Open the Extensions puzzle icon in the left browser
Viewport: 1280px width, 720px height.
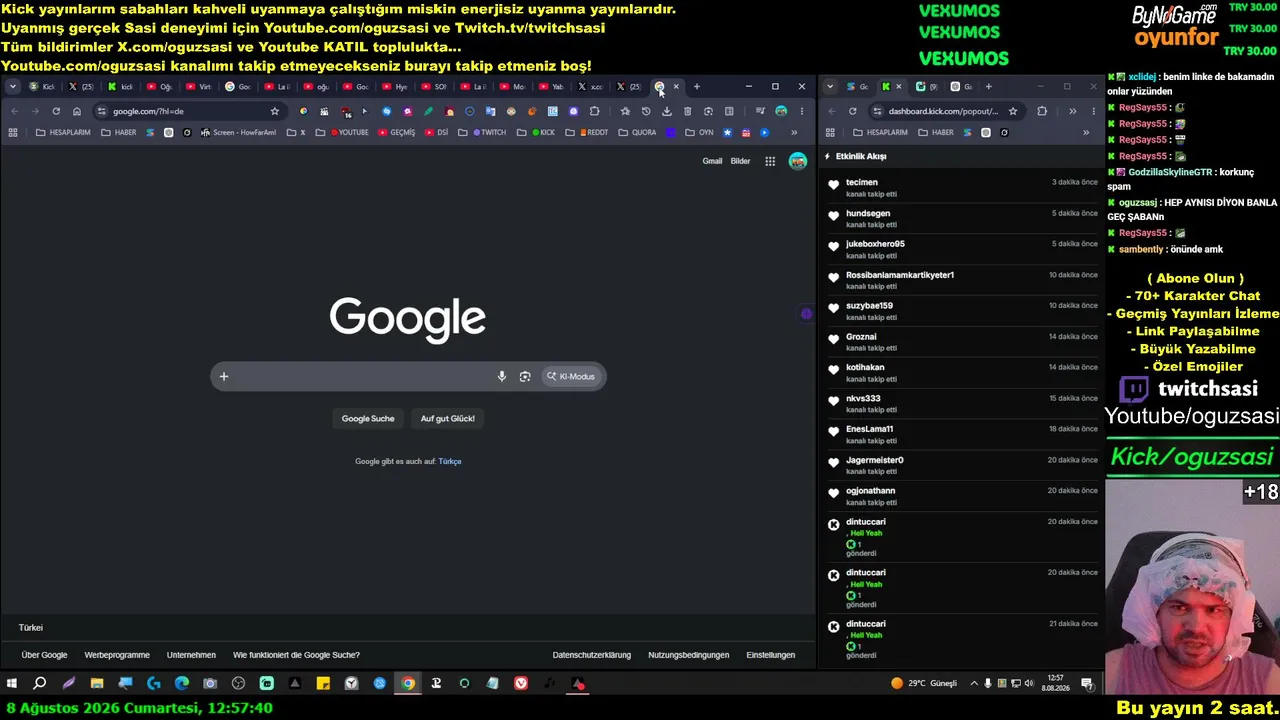pyautogui.click(x=595, y=111)
